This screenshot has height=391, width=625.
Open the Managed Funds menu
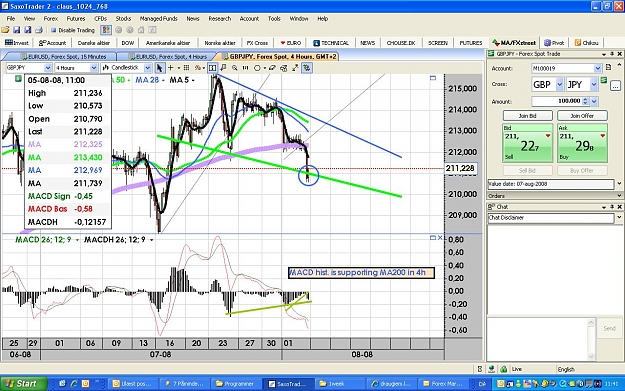click(x=158, y=18)
